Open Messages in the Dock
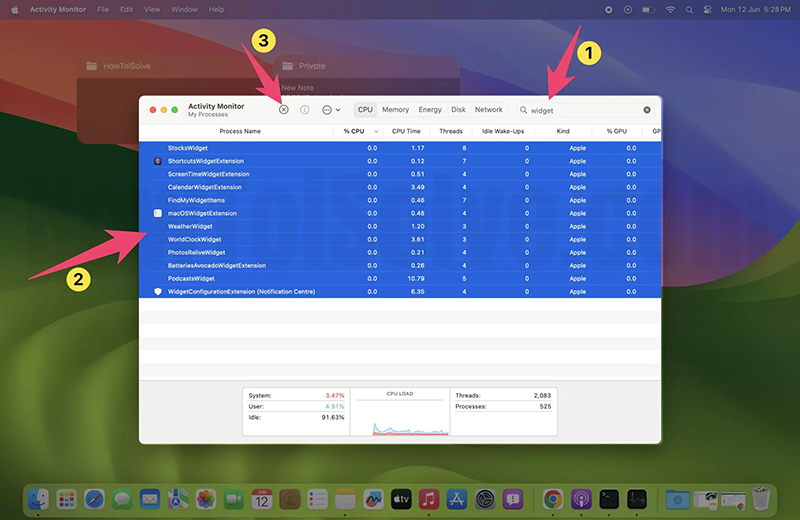Screen dimensions: 800x520 (x=122, y=499)
